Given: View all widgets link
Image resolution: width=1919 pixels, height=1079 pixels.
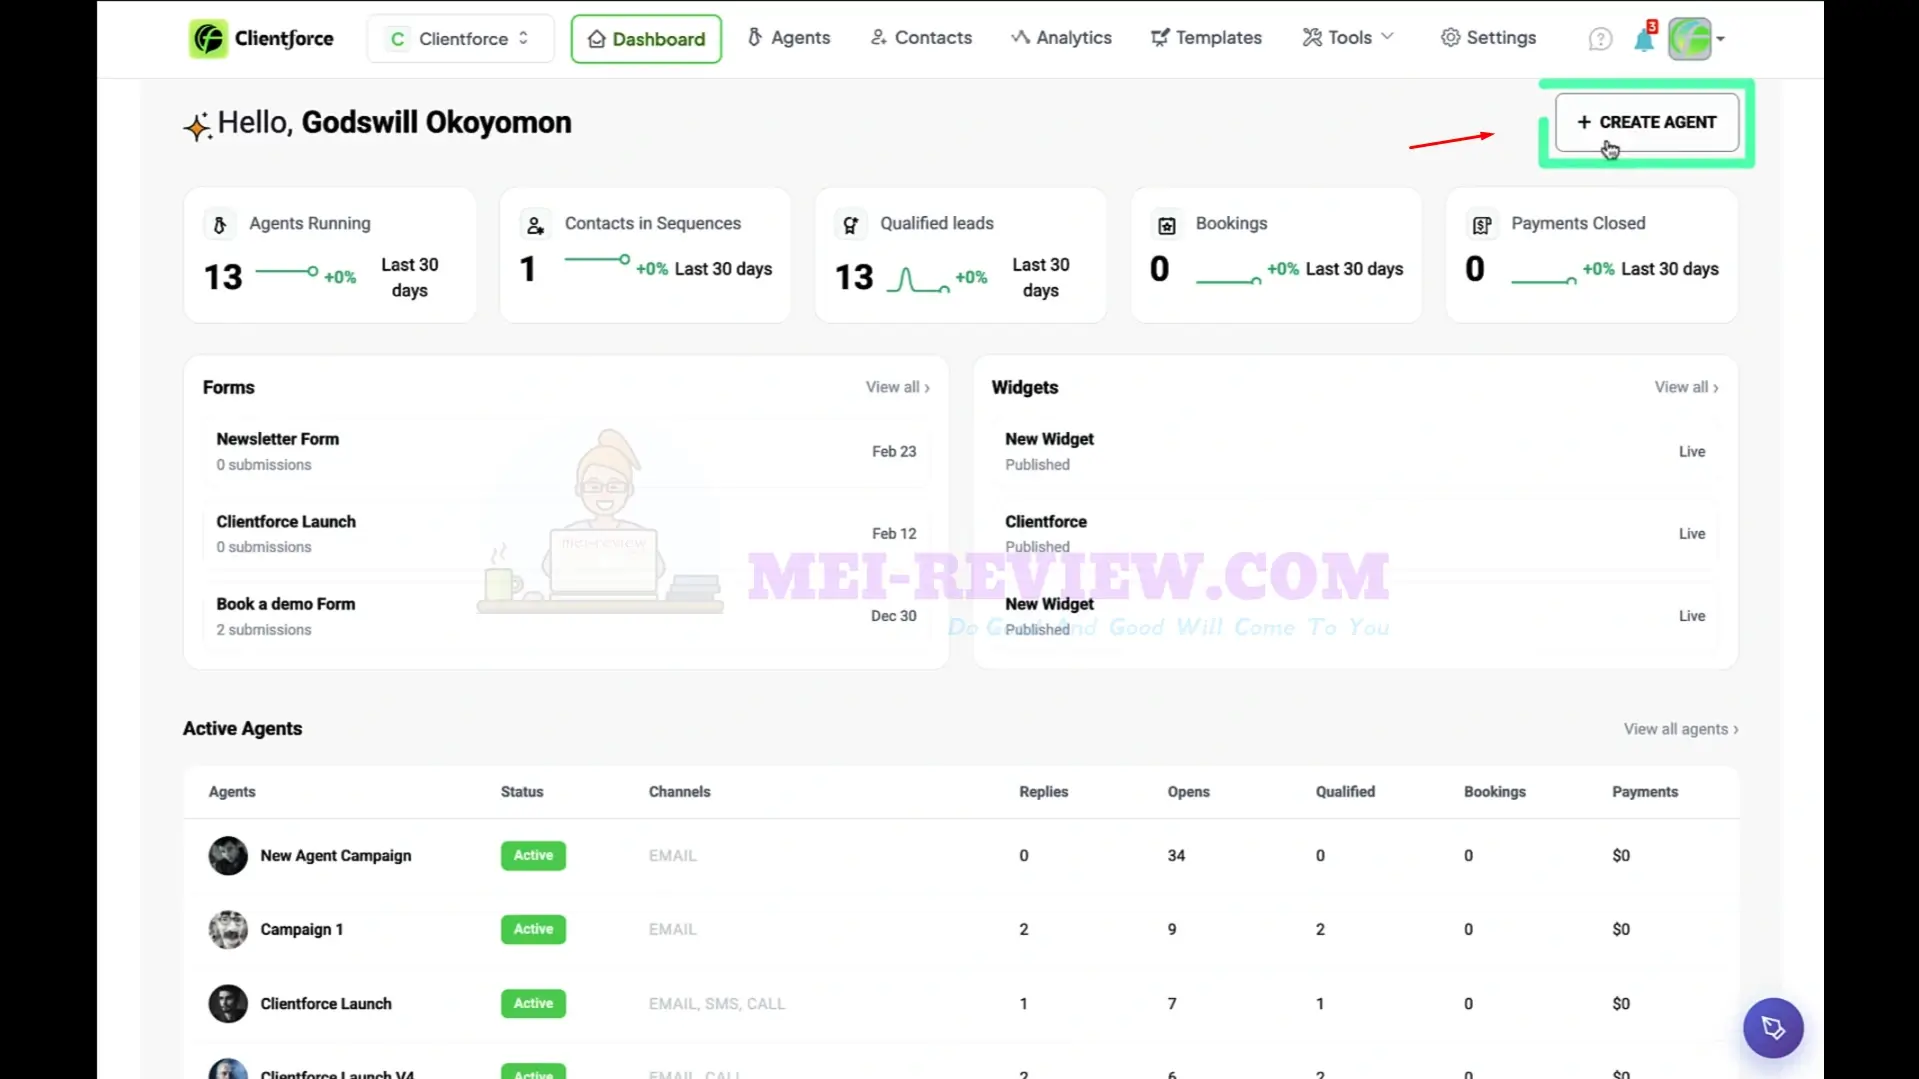Looking at the screenshot, I should point(1686,387).
